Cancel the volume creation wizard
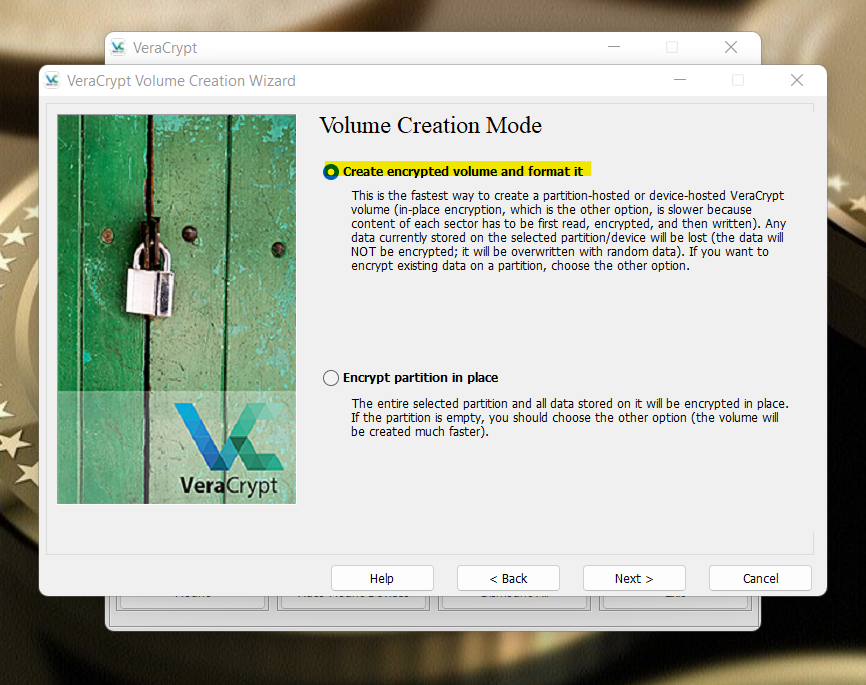866x685 pixels. [760, 578]
